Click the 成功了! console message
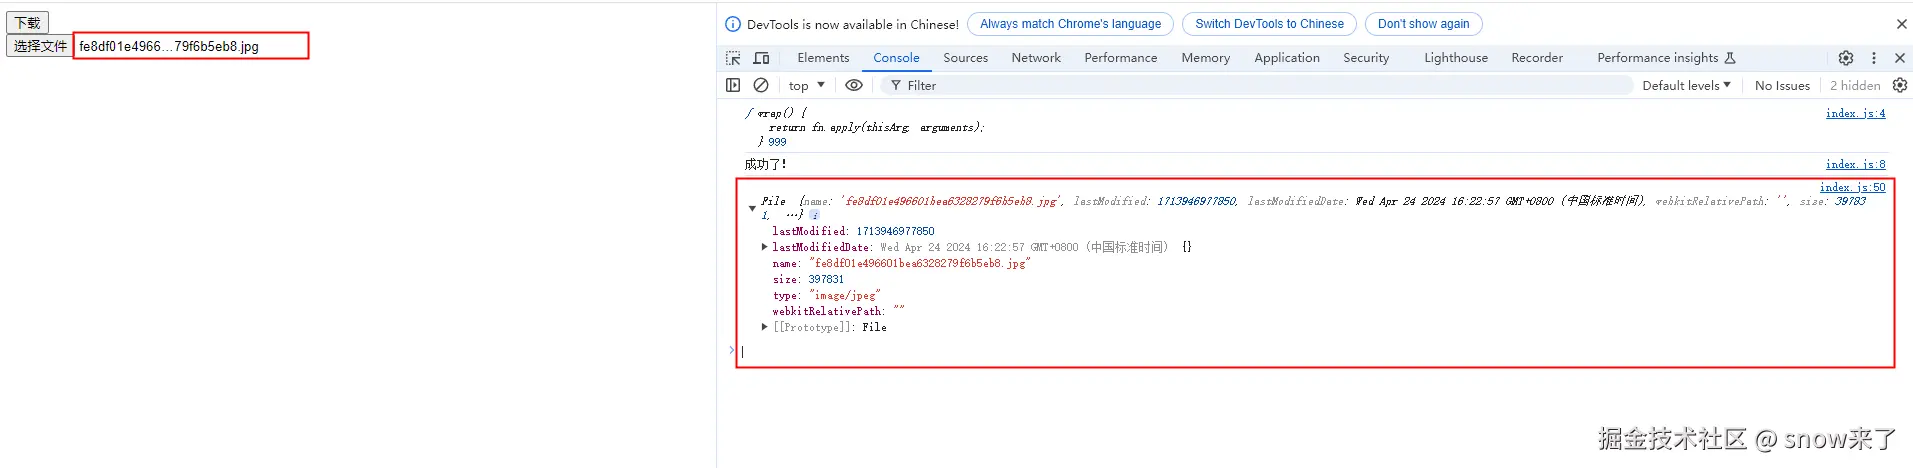 (x=765, y=164)
